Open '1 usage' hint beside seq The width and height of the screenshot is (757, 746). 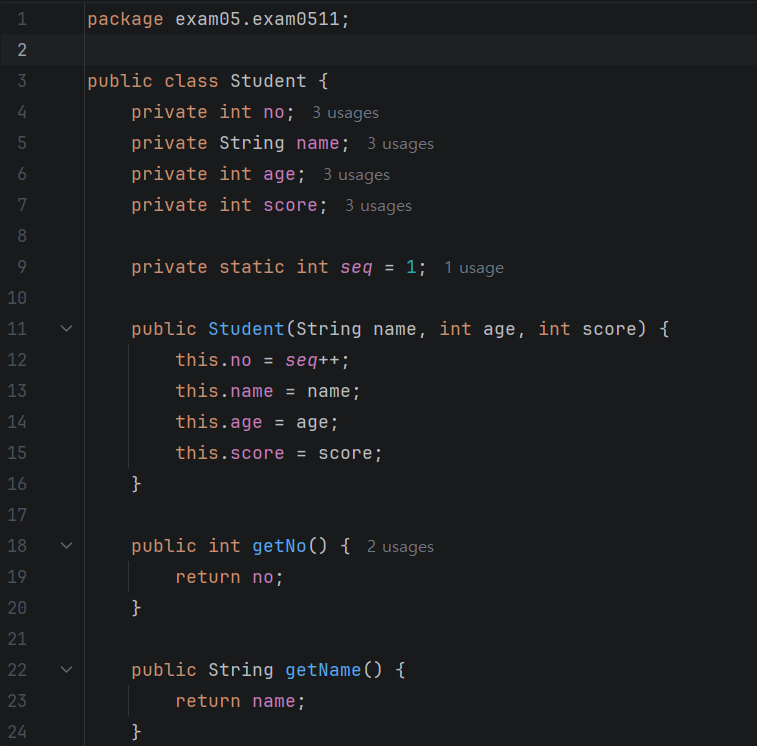pyautogui.click(x=474, y=267)
